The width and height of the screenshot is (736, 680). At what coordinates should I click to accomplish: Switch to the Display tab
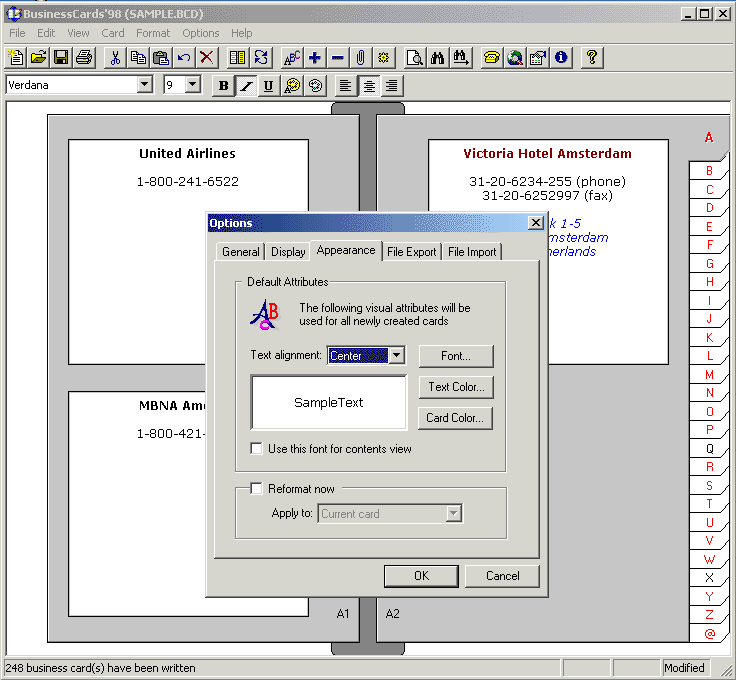click(288, 252)
